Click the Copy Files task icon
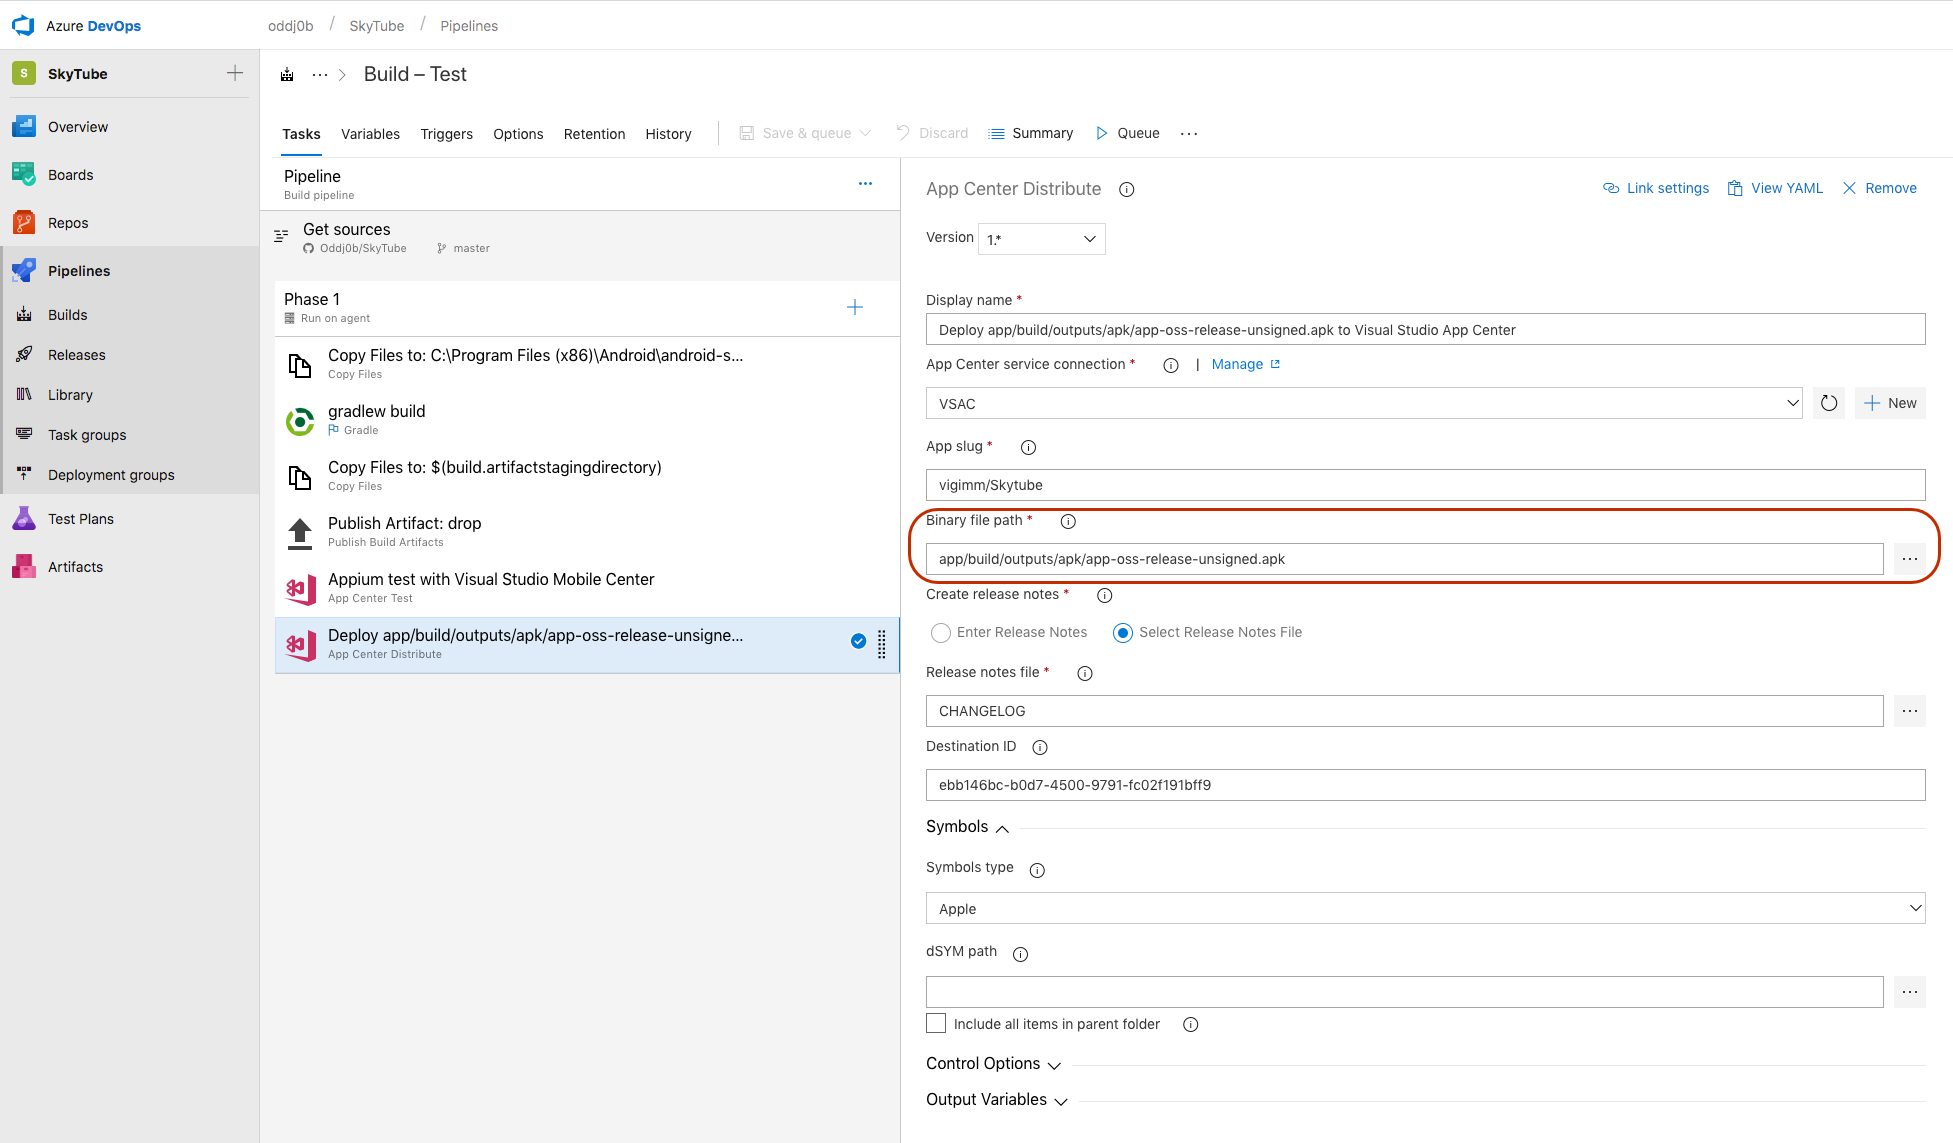Screen dimensions: 1953x1143 [x=301, y=362]
